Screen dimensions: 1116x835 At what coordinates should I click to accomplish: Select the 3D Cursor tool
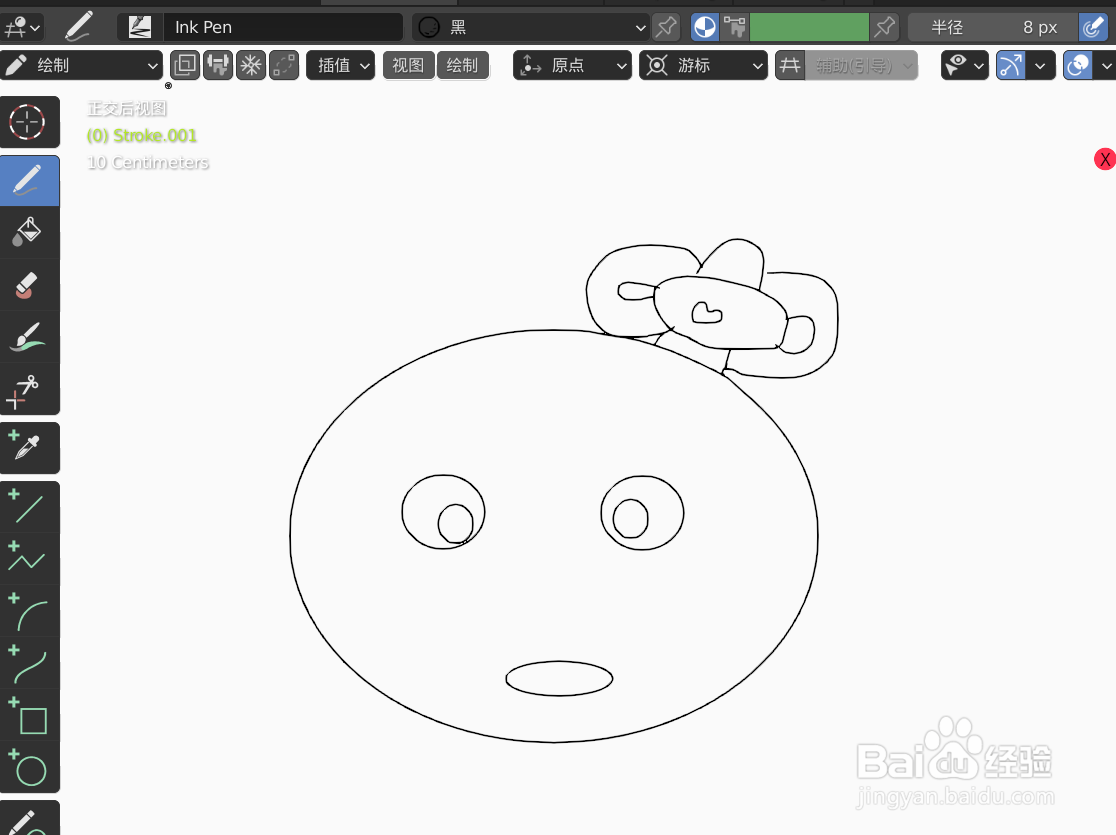[x=28, y=122]
